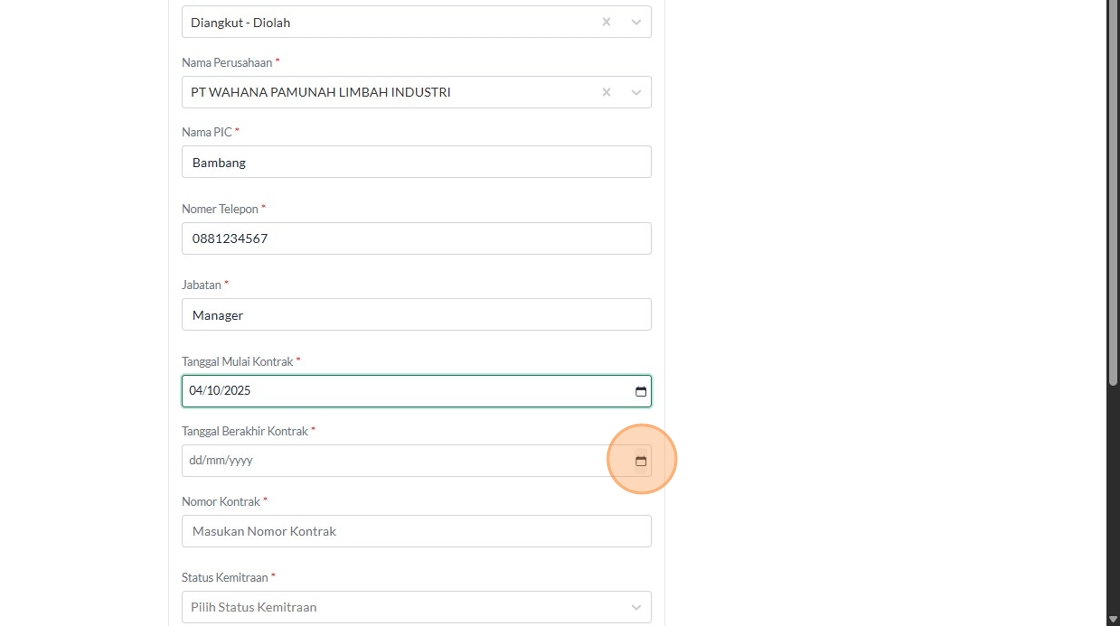Open calendar picker for Tanggal Berakhir Kontrak

click(641, 461)
